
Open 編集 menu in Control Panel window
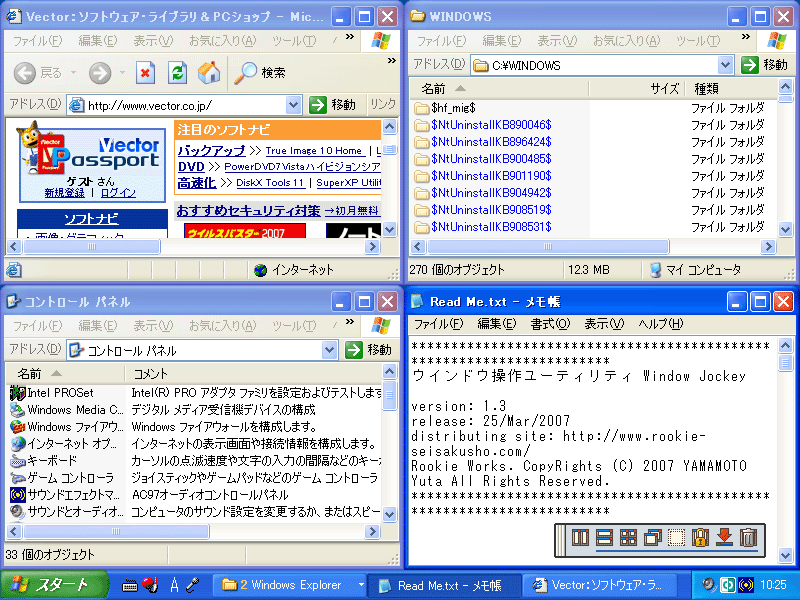pos(97,326)
